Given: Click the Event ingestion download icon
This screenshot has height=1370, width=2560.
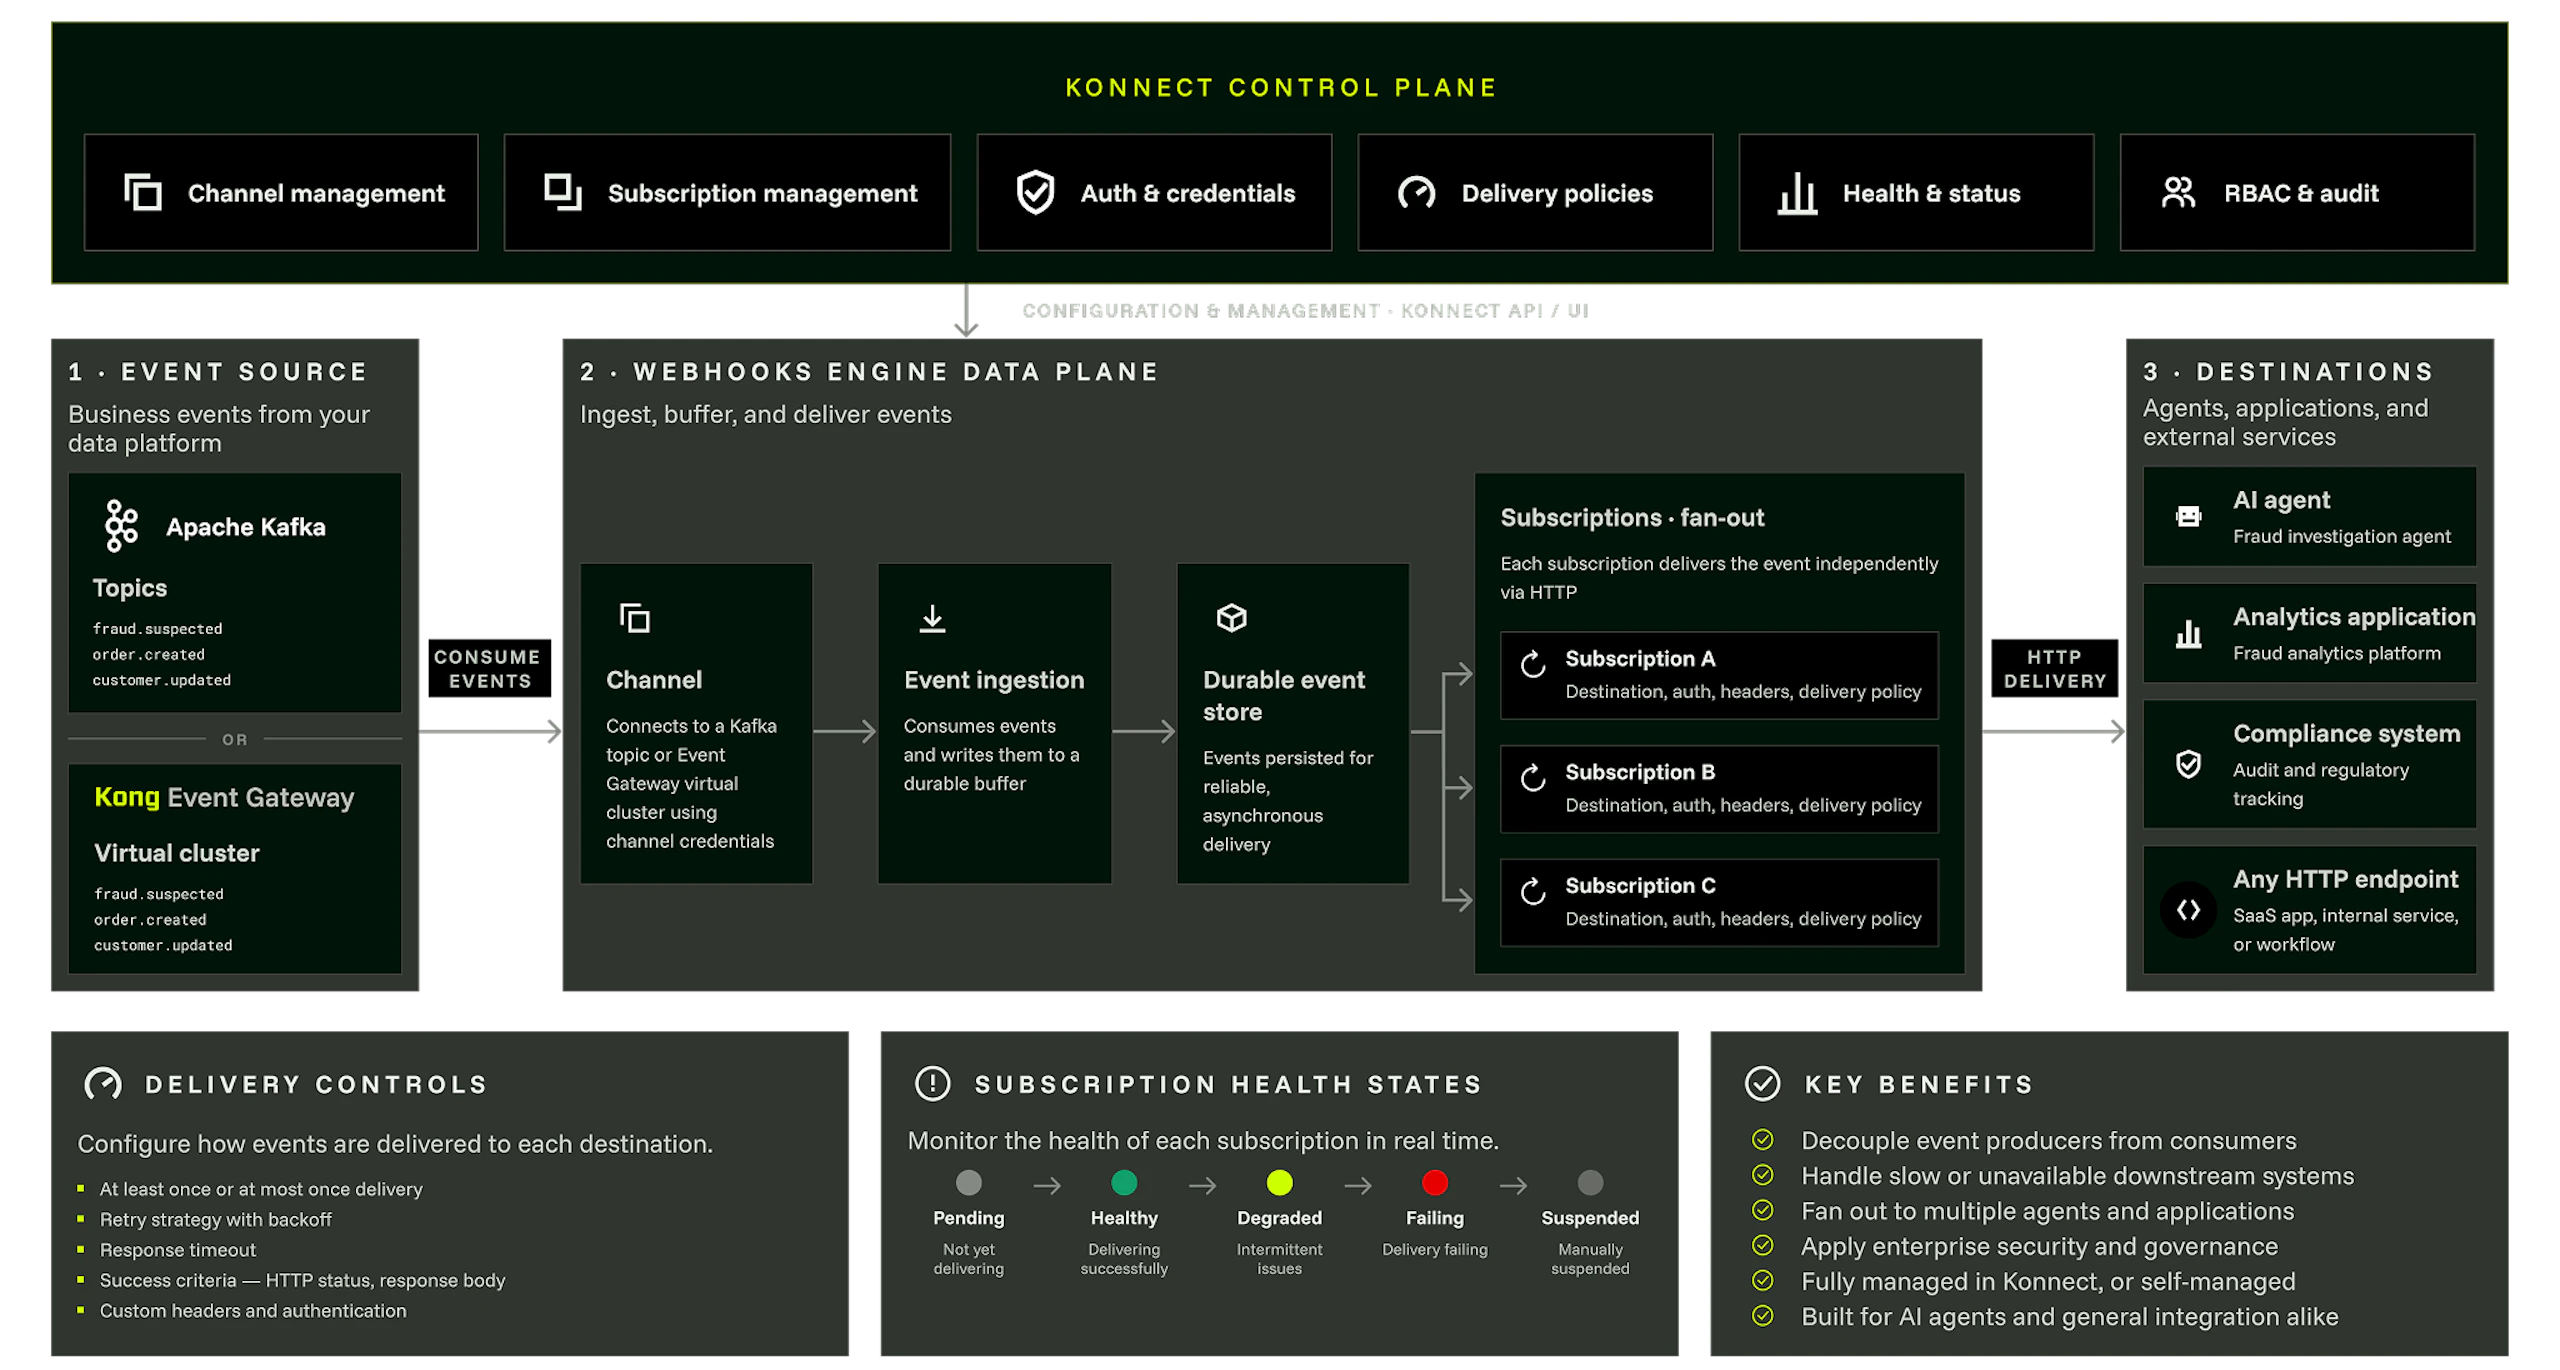Looking at the screenshot, I should coord(932,618).
